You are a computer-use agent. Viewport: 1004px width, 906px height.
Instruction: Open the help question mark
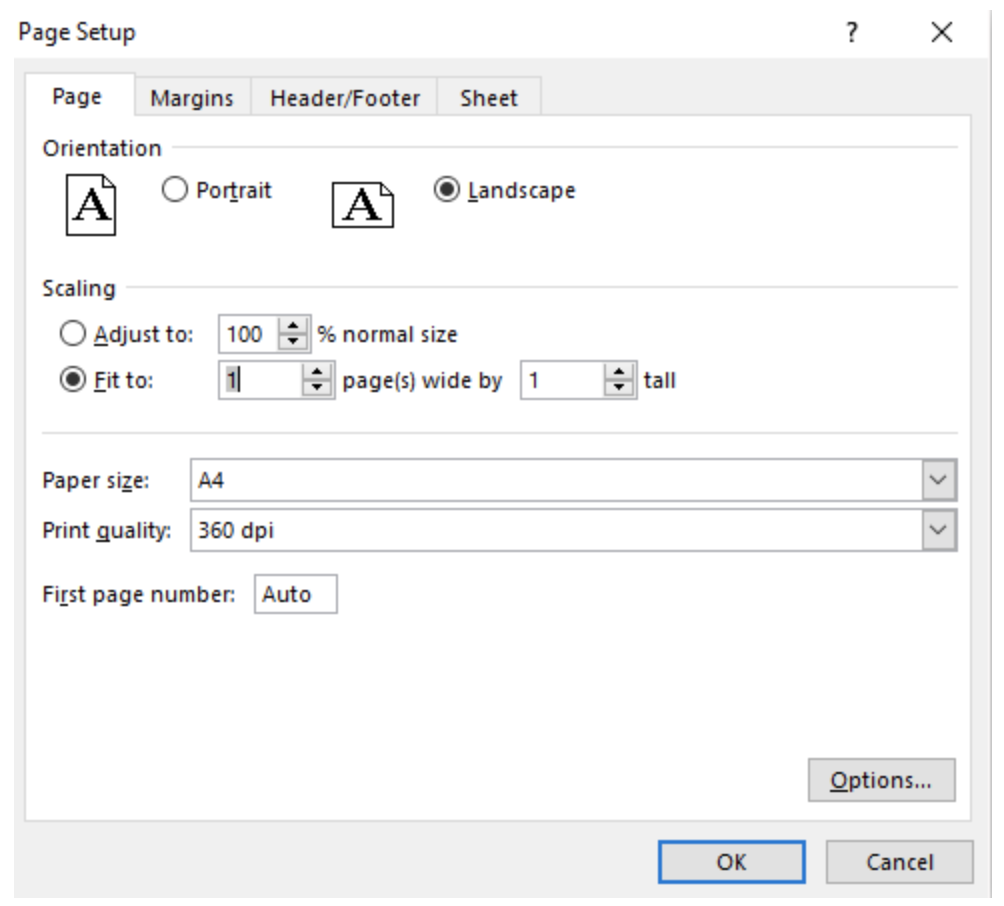851,32
